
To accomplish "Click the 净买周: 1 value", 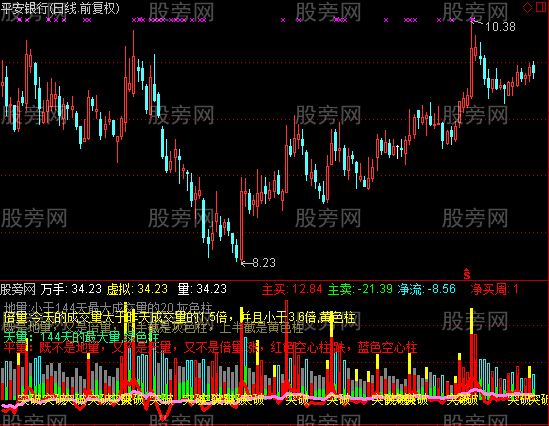I will (494, 289).
